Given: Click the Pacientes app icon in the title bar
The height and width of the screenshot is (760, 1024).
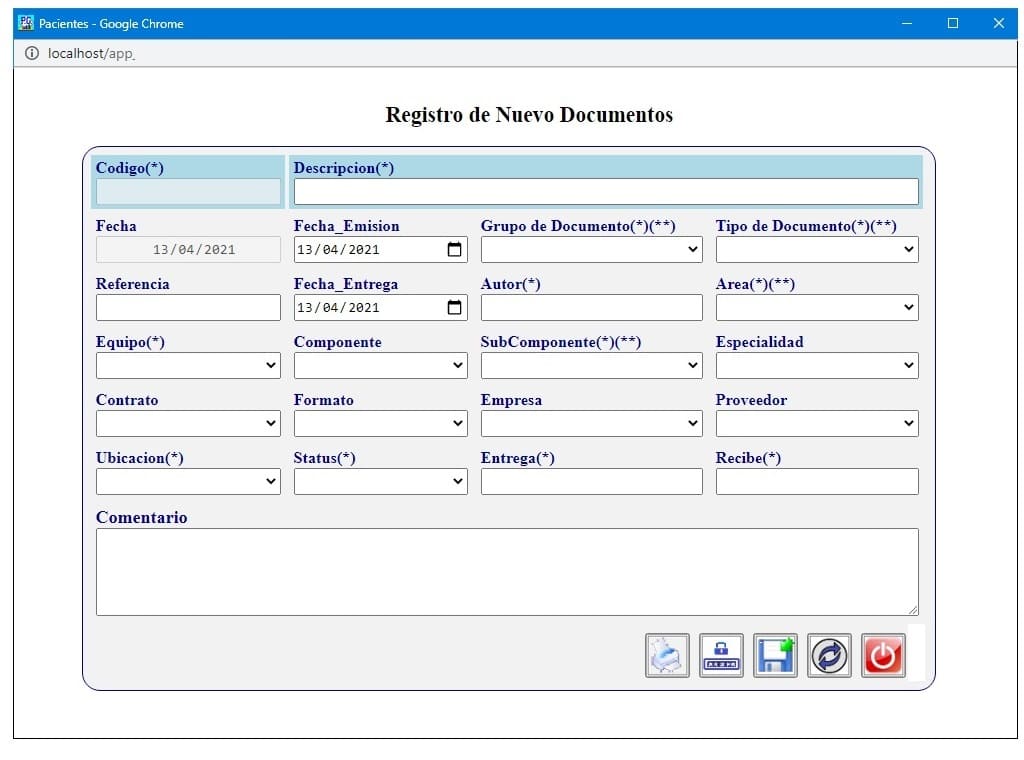Looking at the screenshot, I should click(x=26, y=23).
